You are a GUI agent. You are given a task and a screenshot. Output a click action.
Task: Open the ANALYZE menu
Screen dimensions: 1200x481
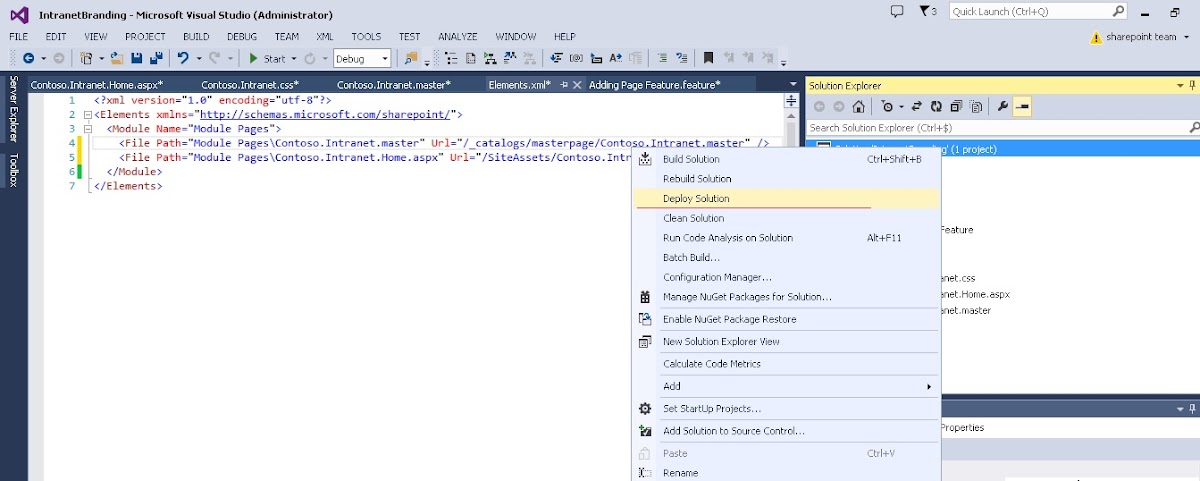[x=457, y=37]
